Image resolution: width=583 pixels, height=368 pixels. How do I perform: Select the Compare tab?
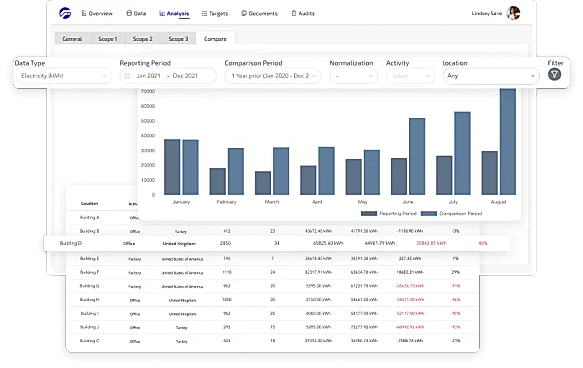click(x=215, y=39)
